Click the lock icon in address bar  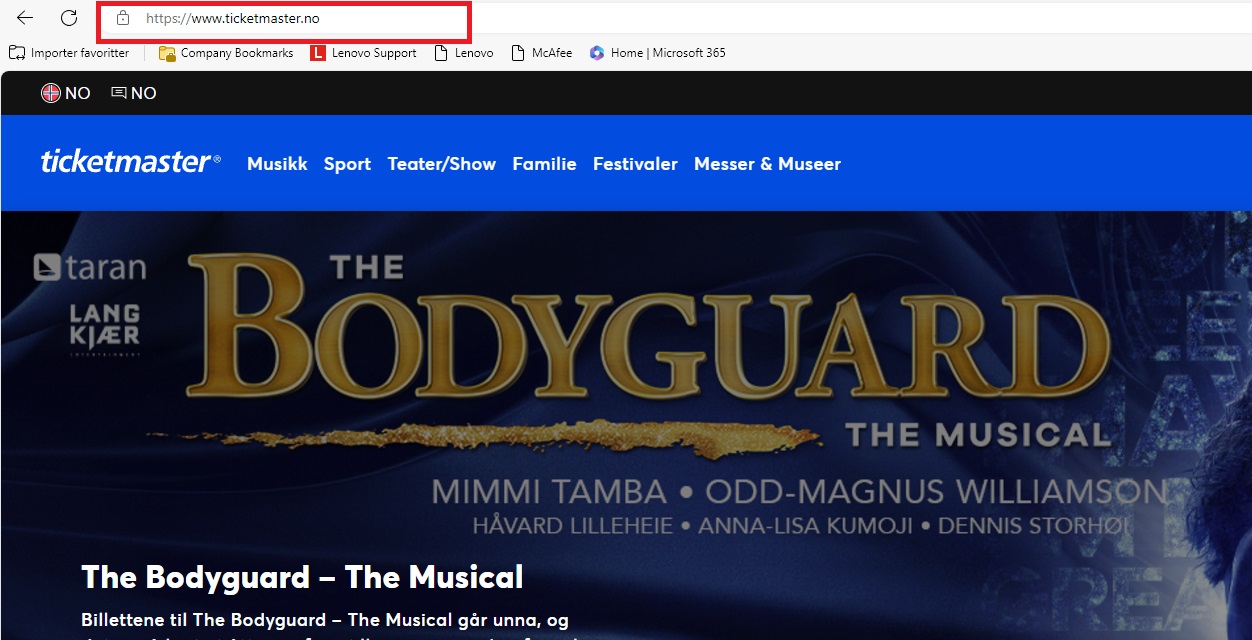pos(123,18)
